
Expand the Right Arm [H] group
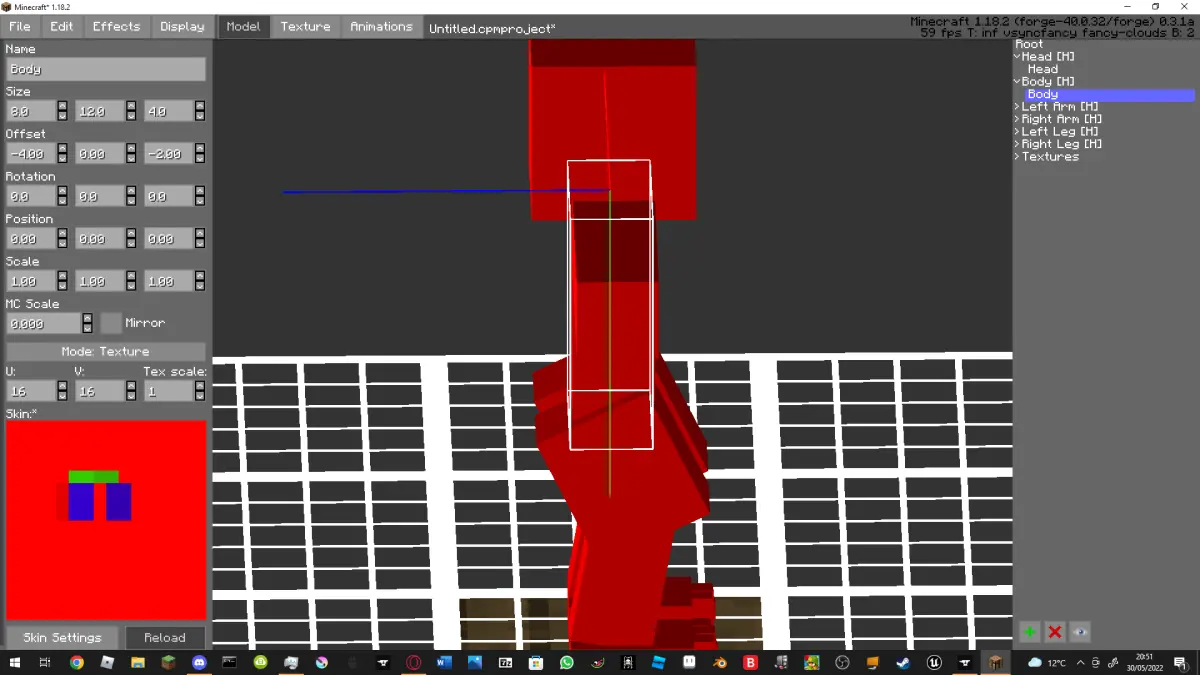coord(1017,119)
